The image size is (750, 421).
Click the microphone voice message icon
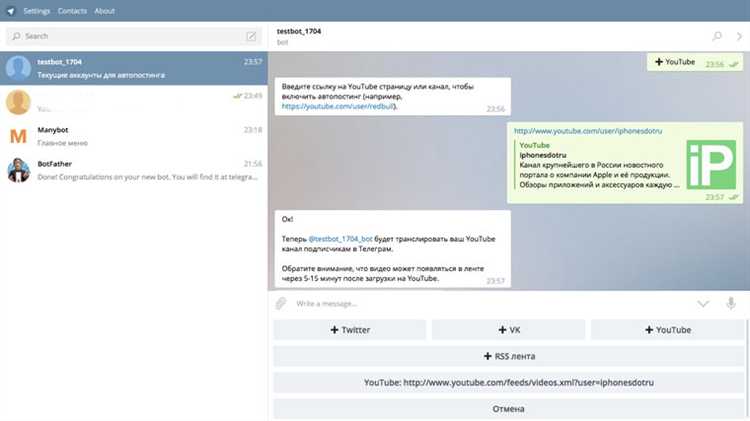tap(730, 303)
